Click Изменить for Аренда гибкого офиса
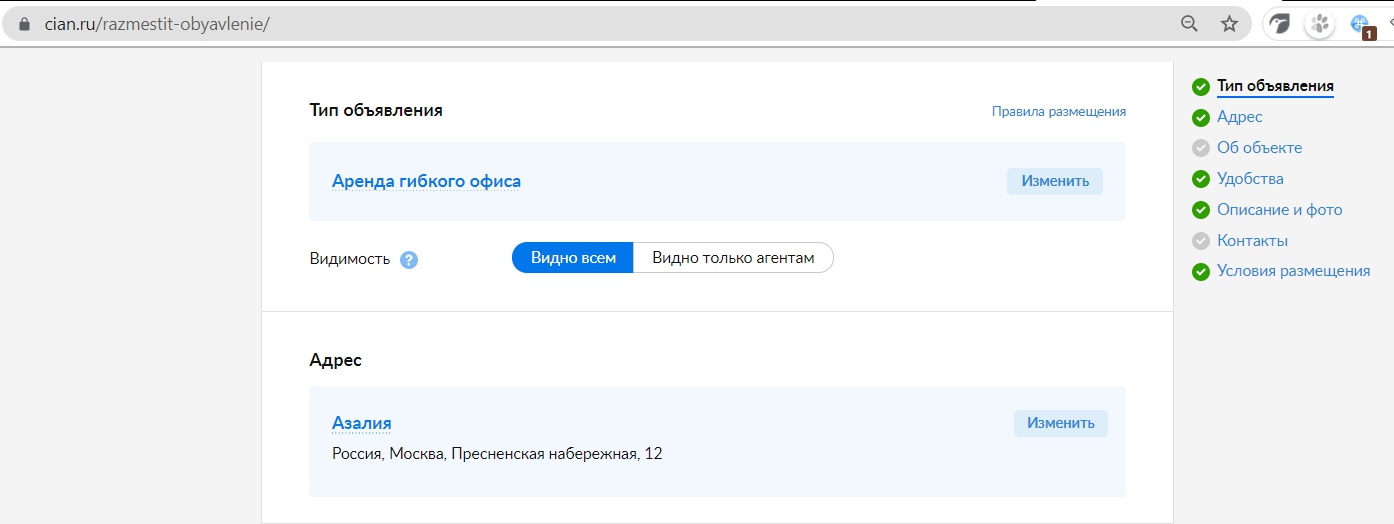 click(x=1055, y=181)
